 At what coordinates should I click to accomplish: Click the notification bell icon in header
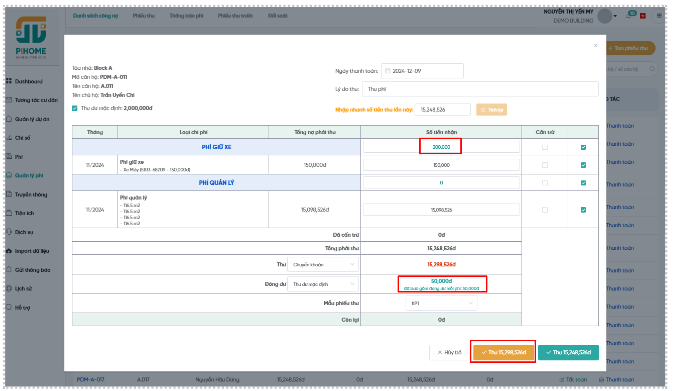[x=630, y=15]
